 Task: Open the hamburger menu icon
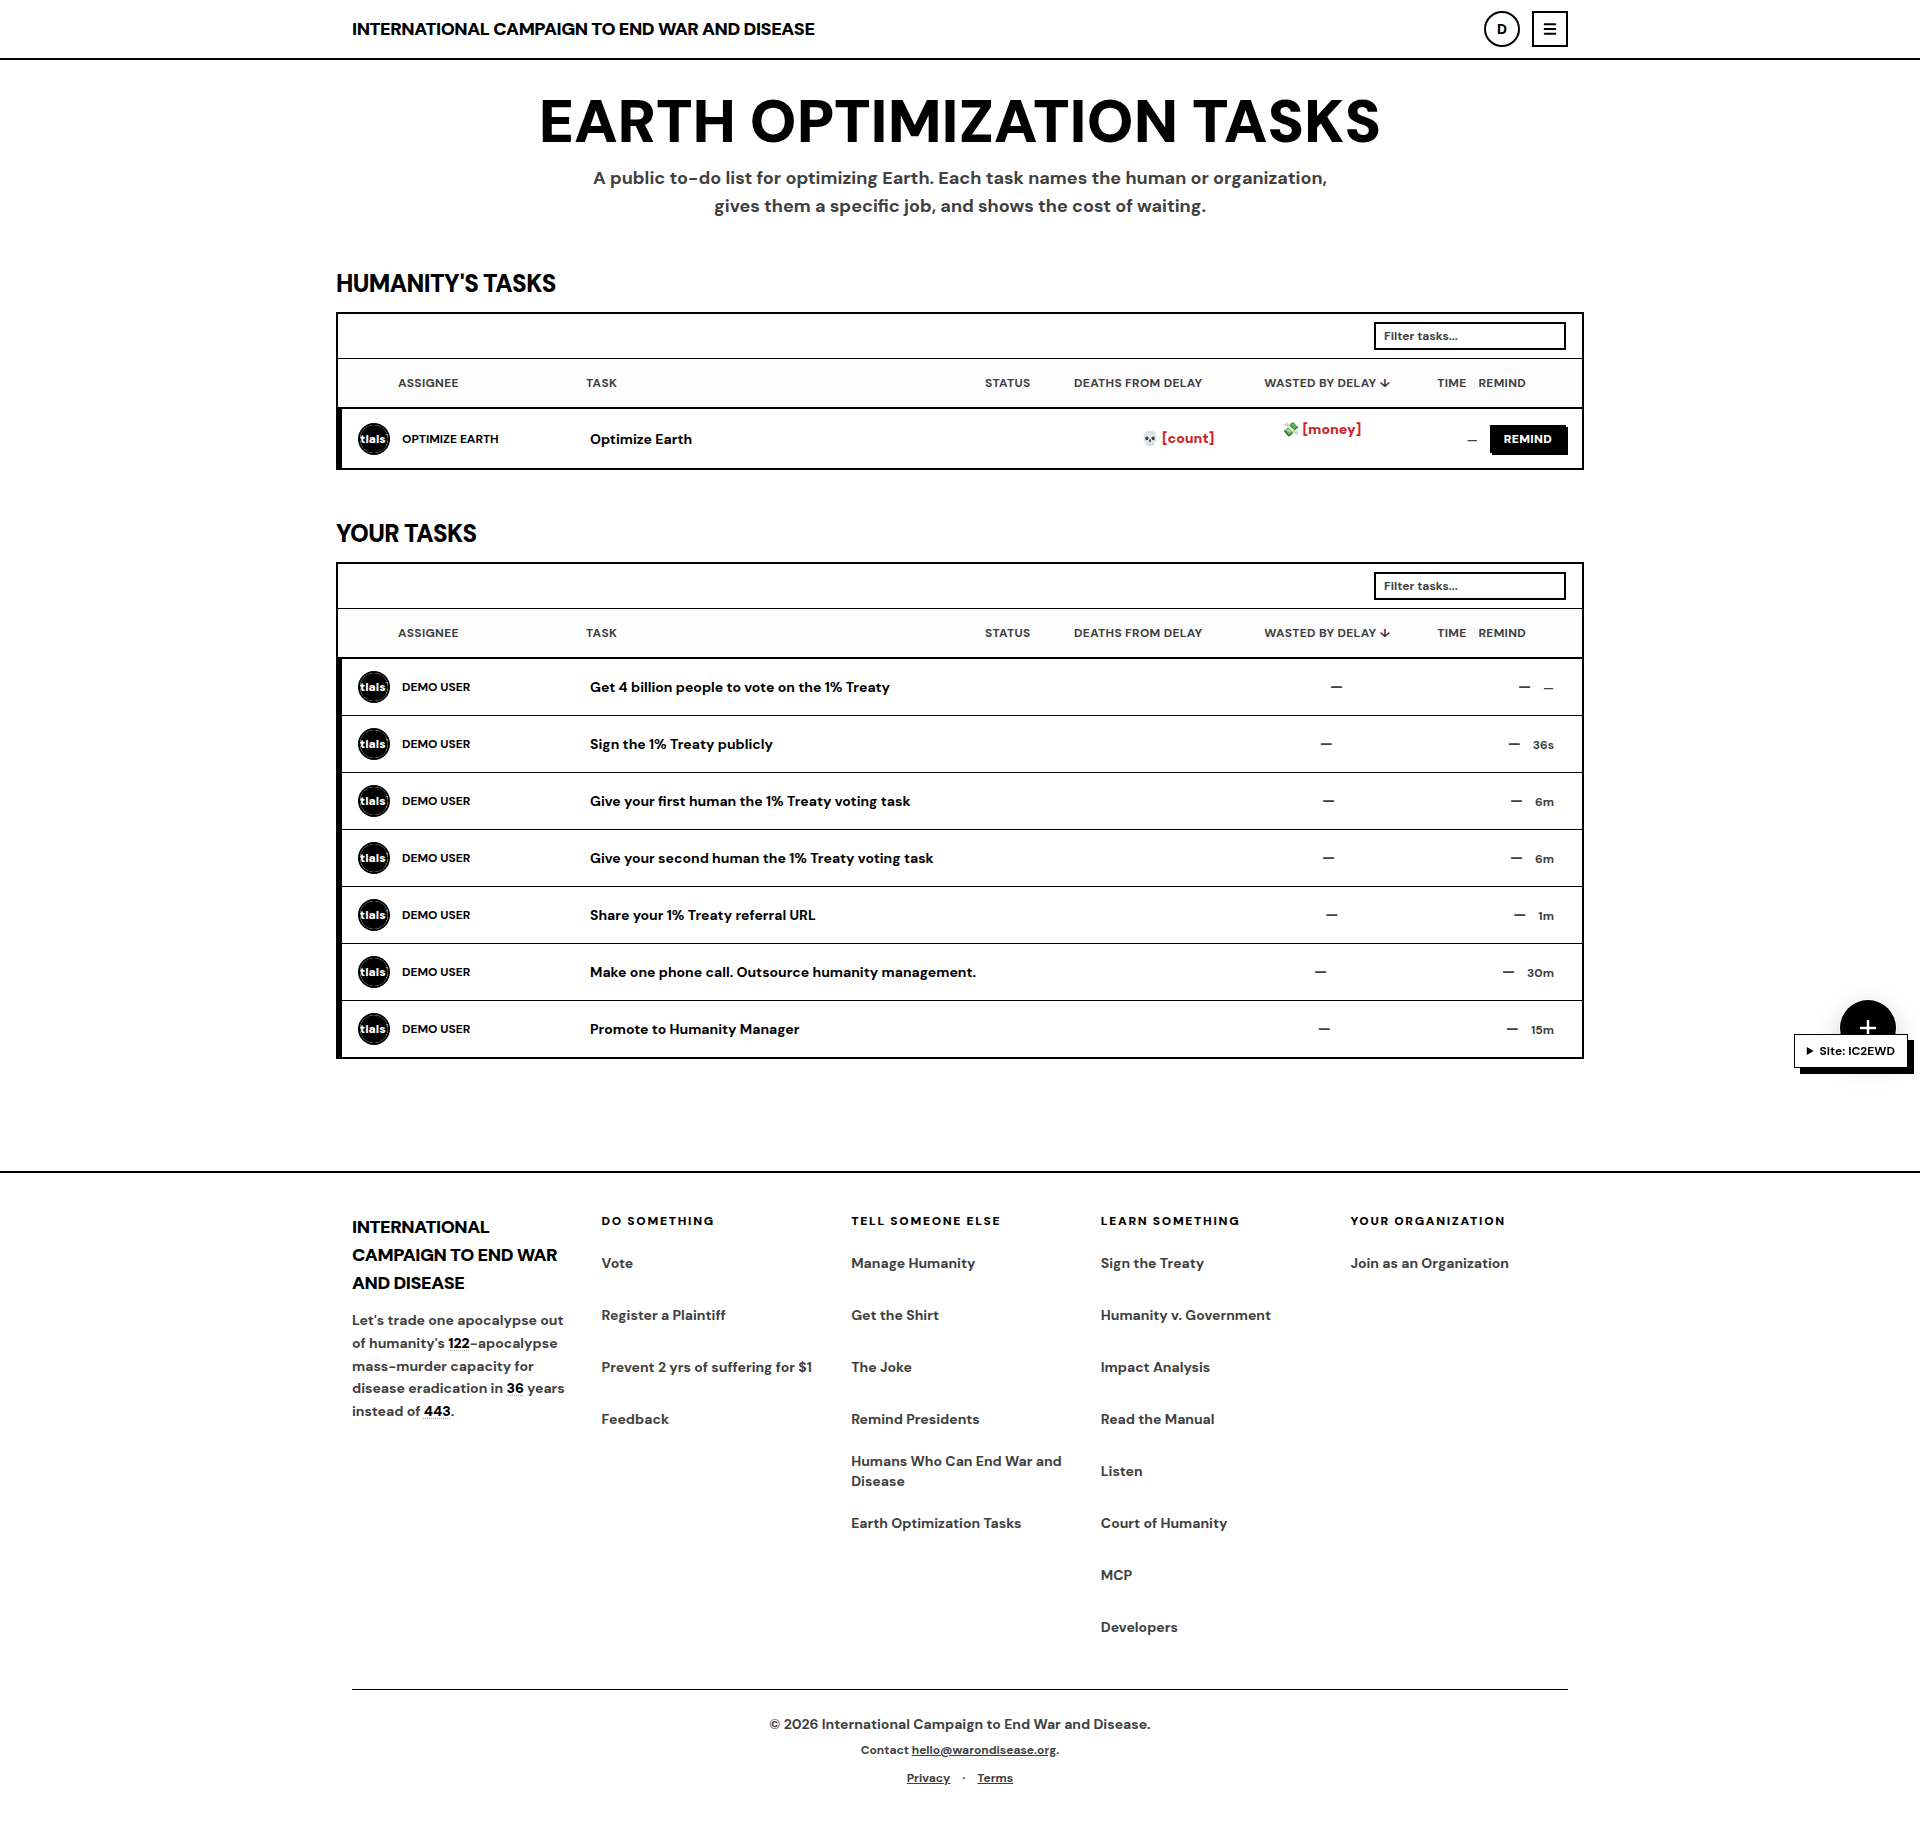pos(1549,29)
